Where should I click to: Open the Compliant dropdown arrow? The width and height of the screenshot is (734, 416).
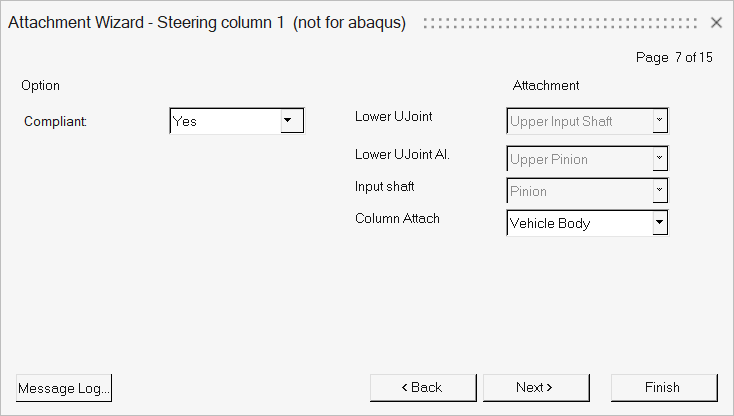coord(291,121)
